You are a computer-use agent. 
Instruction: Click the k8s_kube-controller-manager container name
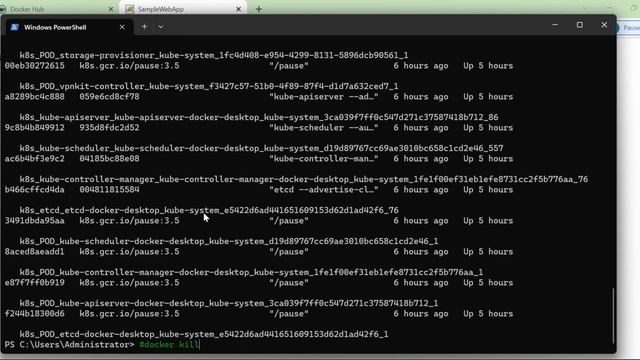point(304,179)
